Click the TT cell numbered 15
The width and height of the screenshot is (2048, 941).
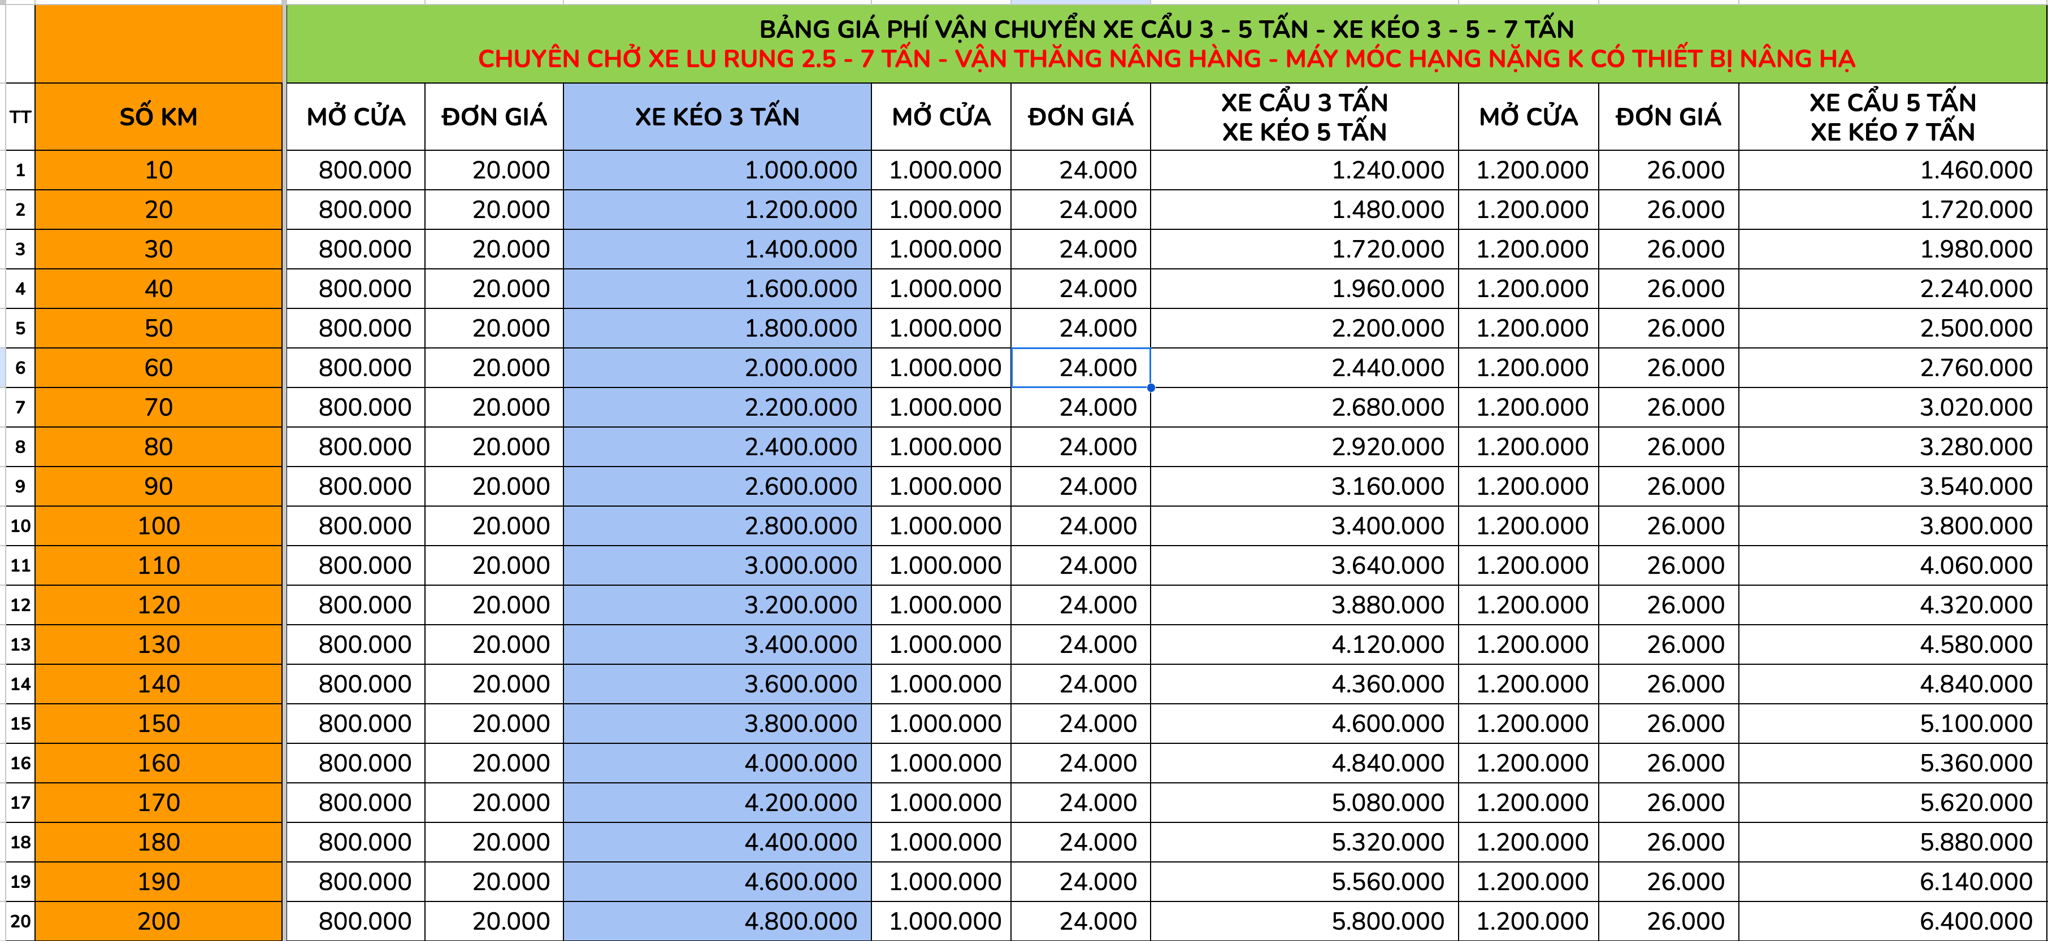(x=20, y=724)
